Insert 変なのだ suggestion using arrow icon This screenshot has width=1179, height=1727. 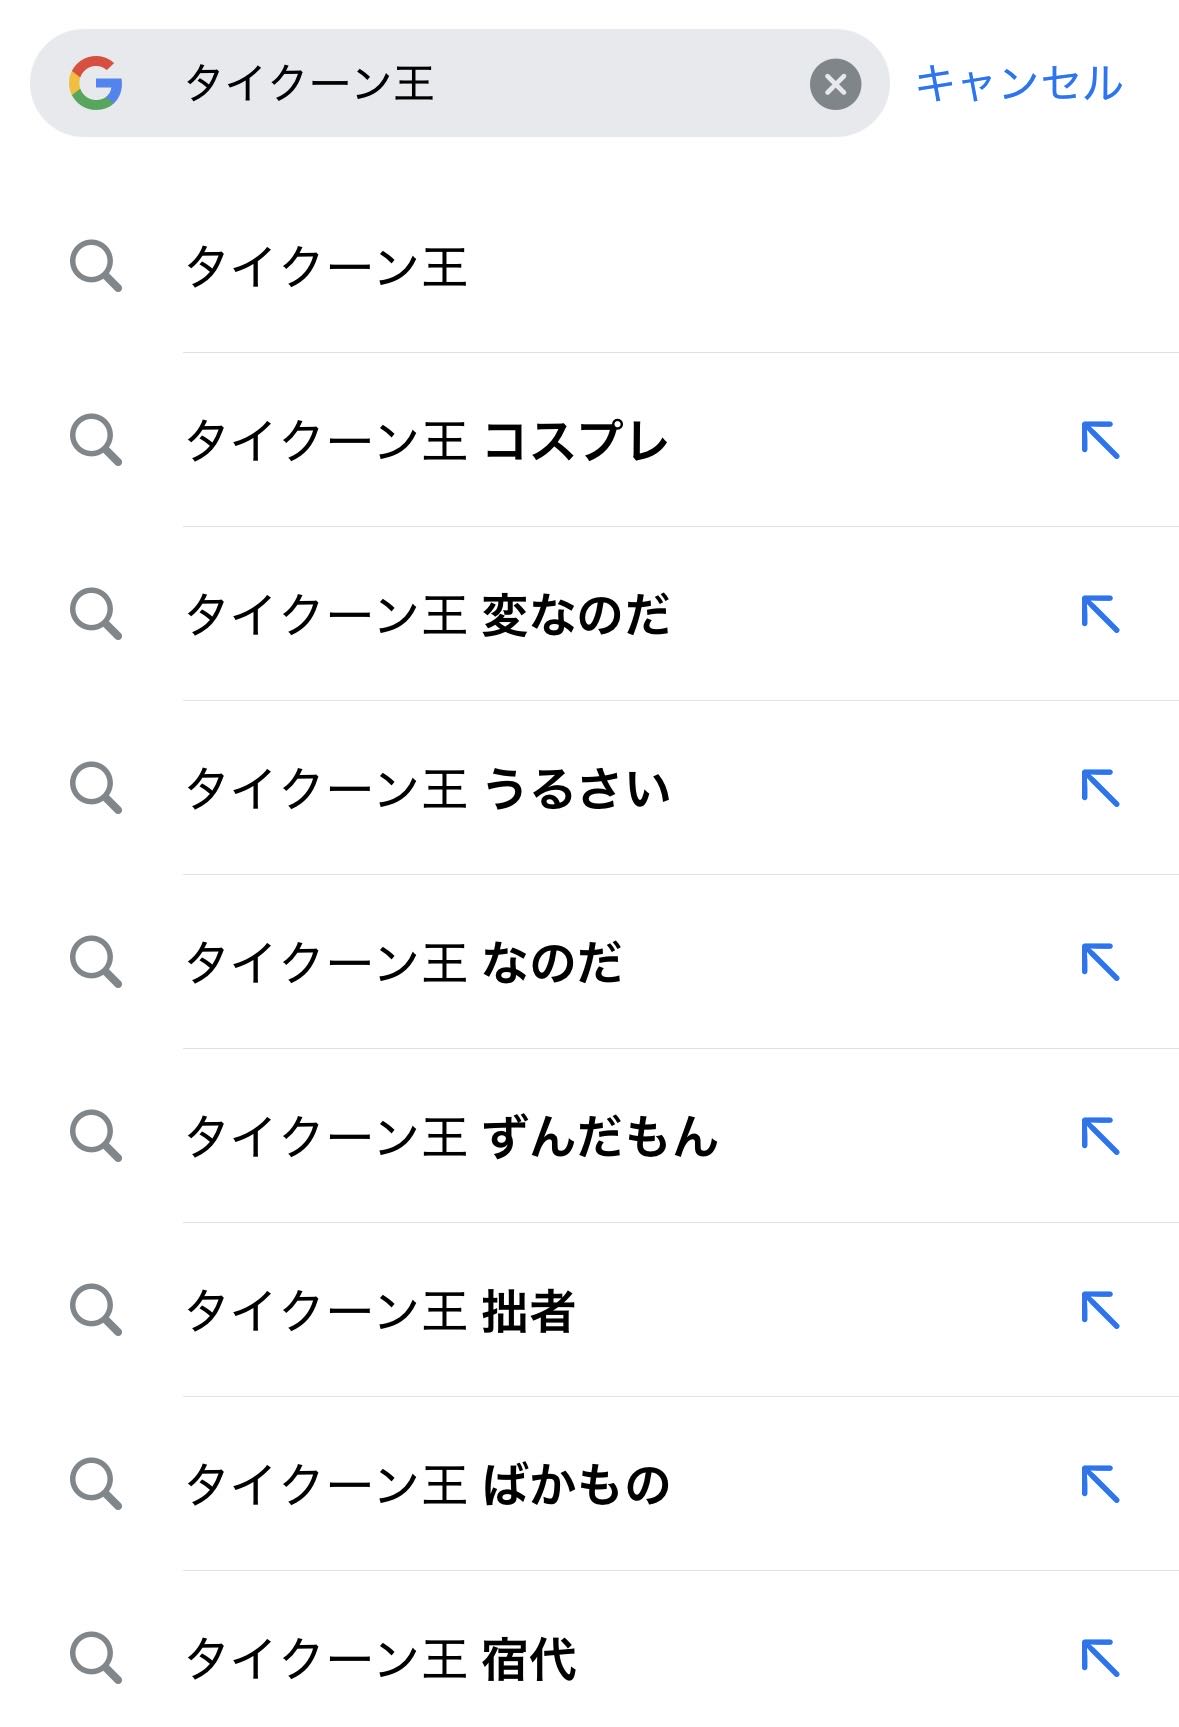pyautogui.click(x=1100, y=614)
